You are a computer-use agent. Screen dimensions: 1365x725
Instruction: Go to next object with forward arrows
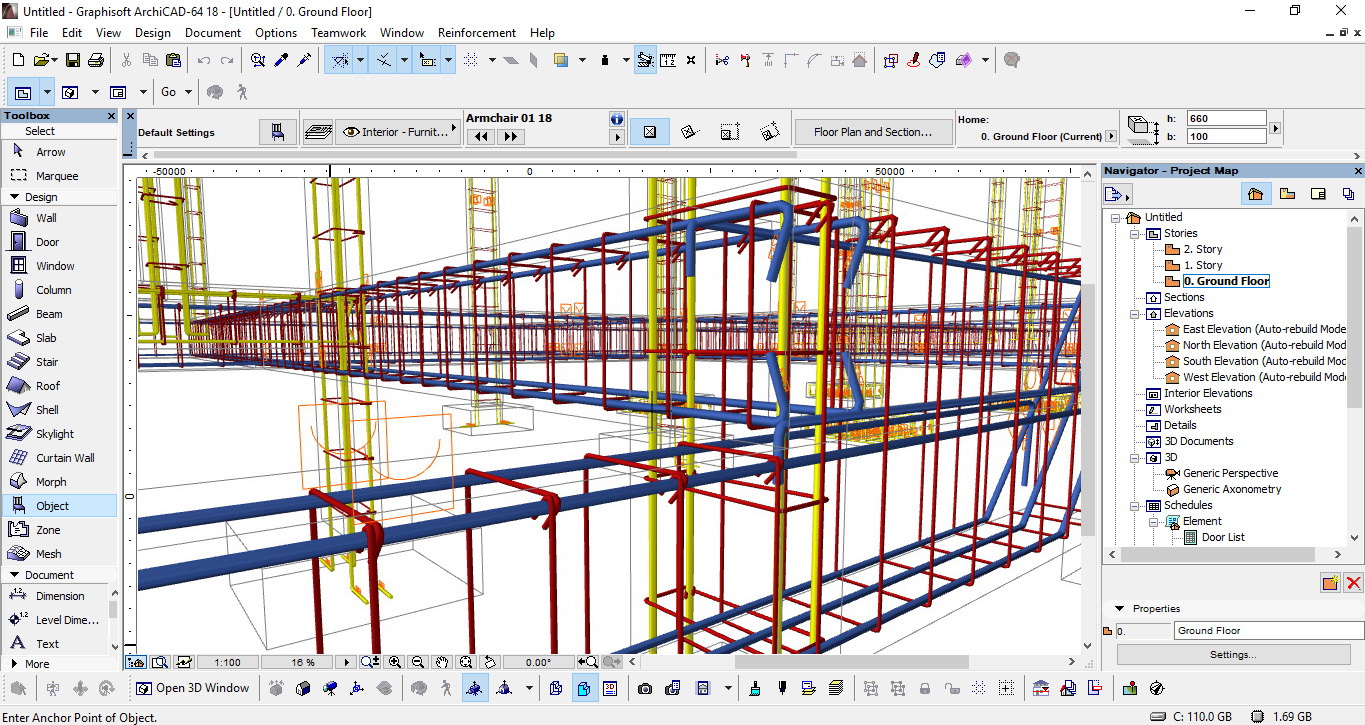tap(510, 137)
